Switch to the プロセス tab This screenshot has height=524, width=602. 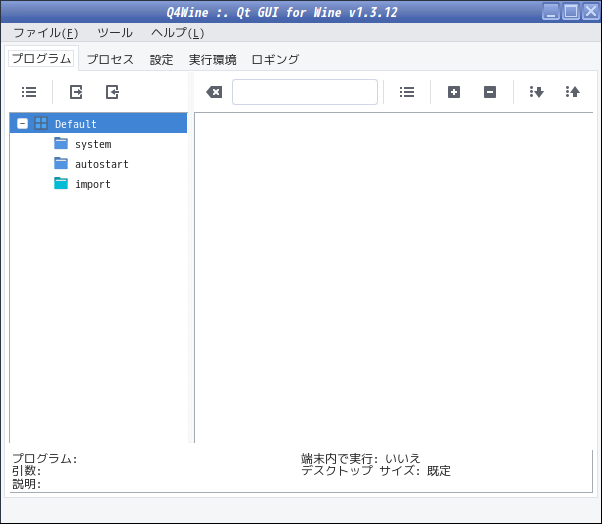click(x=110, y=60)
